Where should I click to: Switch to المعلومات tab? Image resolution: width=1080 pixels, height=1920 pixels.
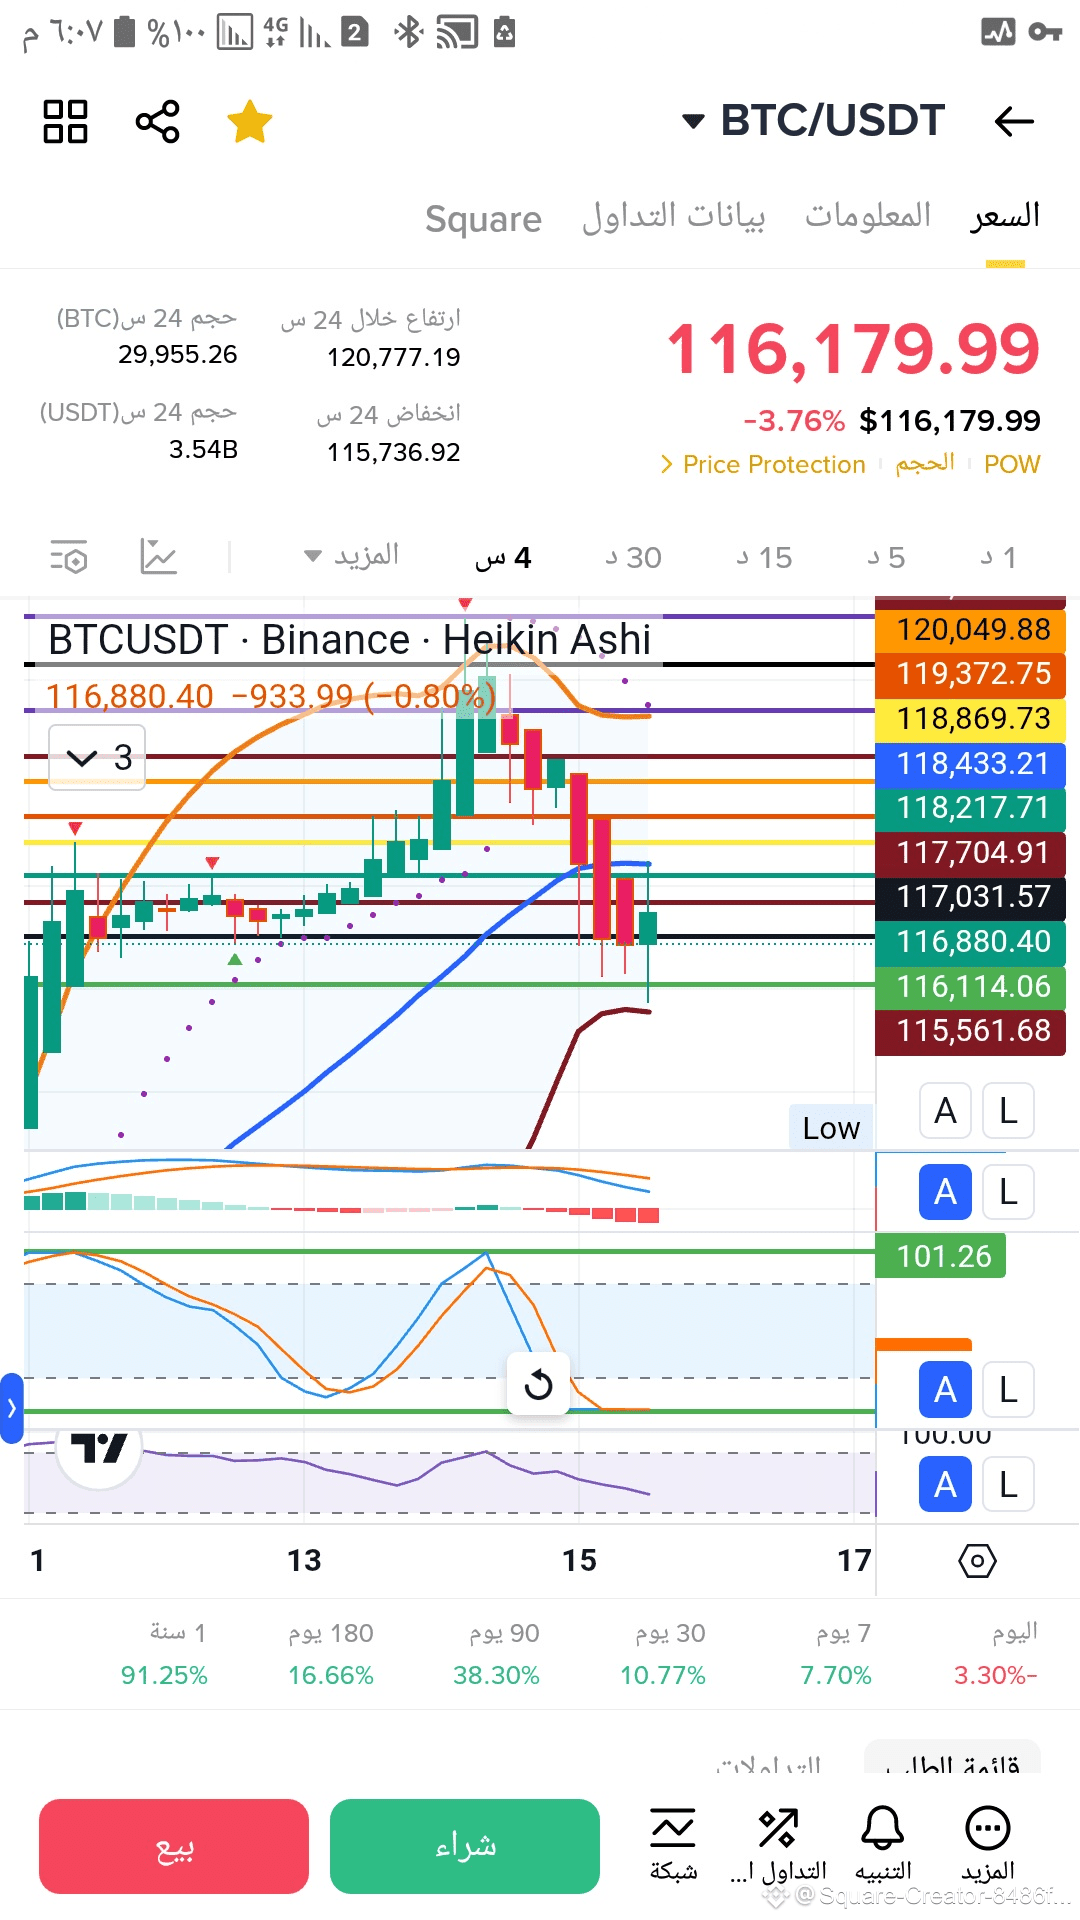pyautogui.click(x=868, y=216)
